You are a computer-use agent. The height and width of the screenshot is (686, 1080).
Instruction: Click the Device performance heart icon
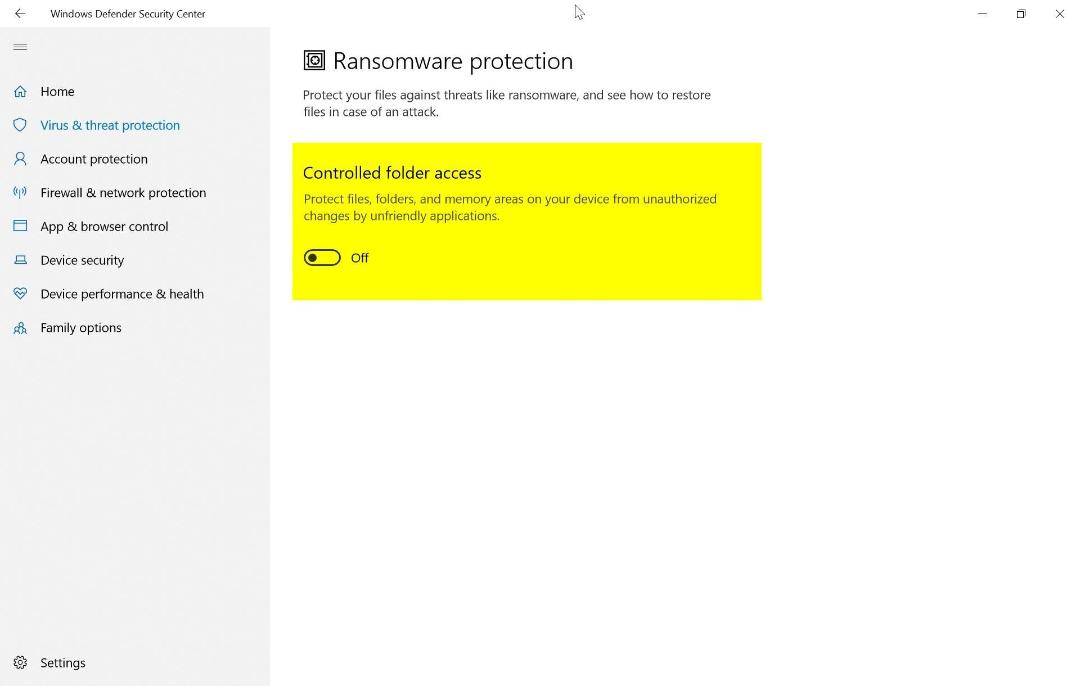point(20,293)
